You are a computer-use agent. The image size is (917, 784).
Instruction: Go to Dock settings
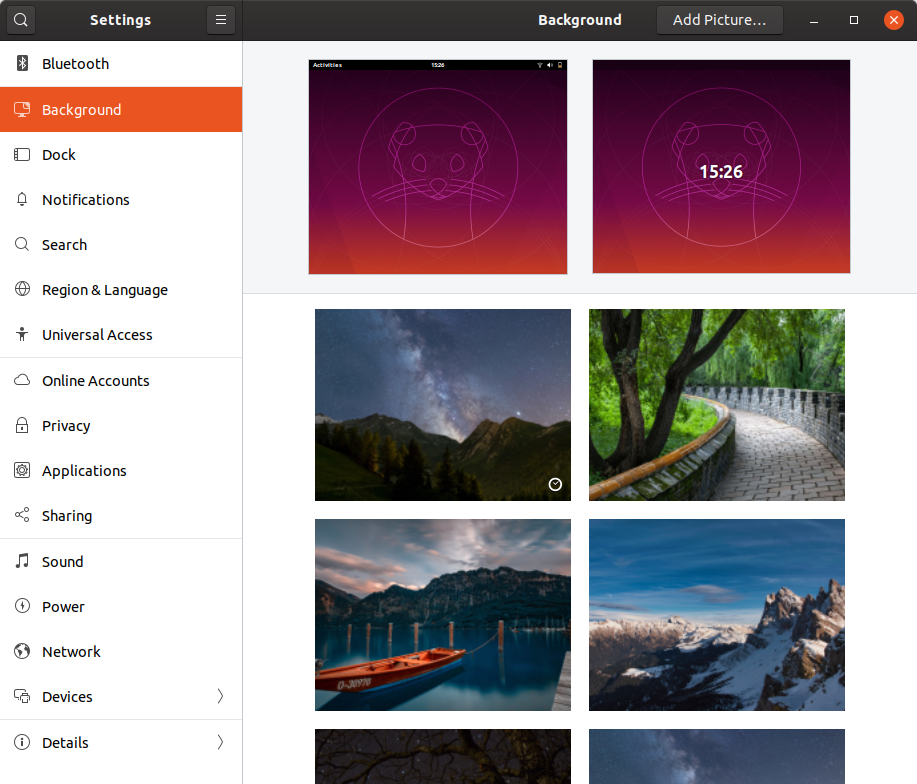(121, 154)
